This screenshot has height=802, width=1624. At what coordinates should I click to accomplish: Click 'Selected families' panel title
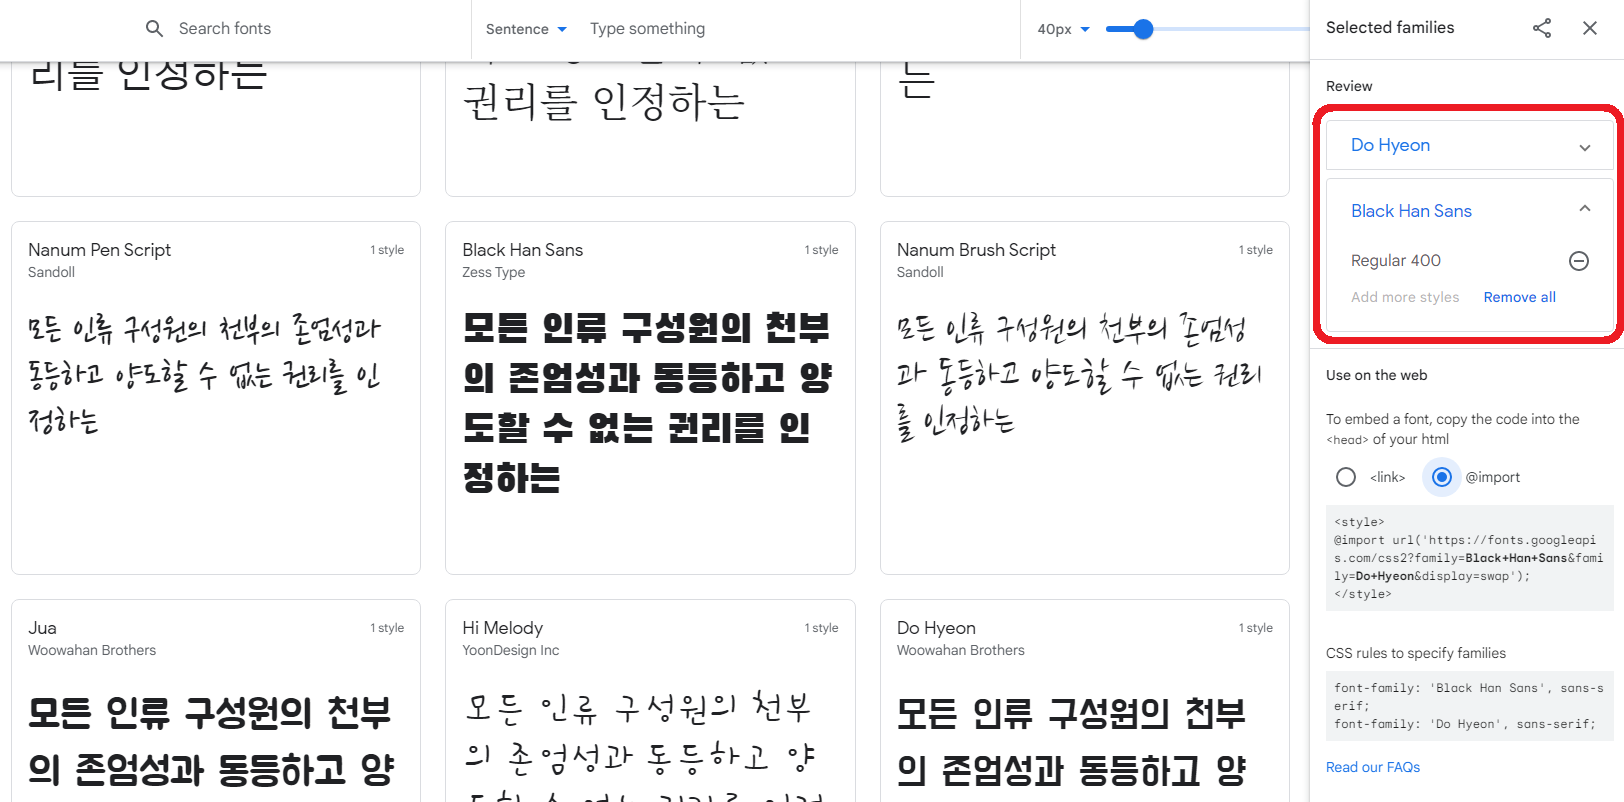[1390, 28]
